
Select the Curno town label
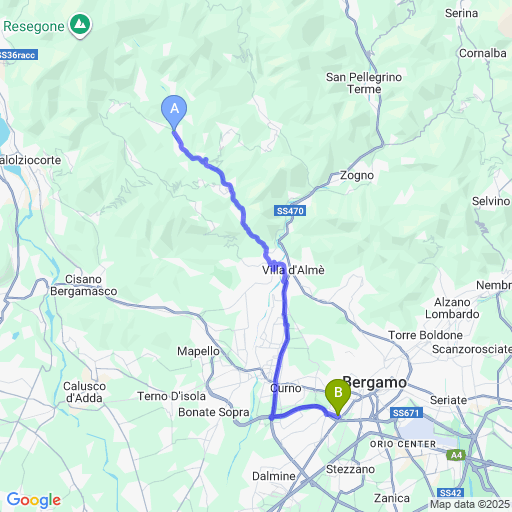click(x=286, y=388)
